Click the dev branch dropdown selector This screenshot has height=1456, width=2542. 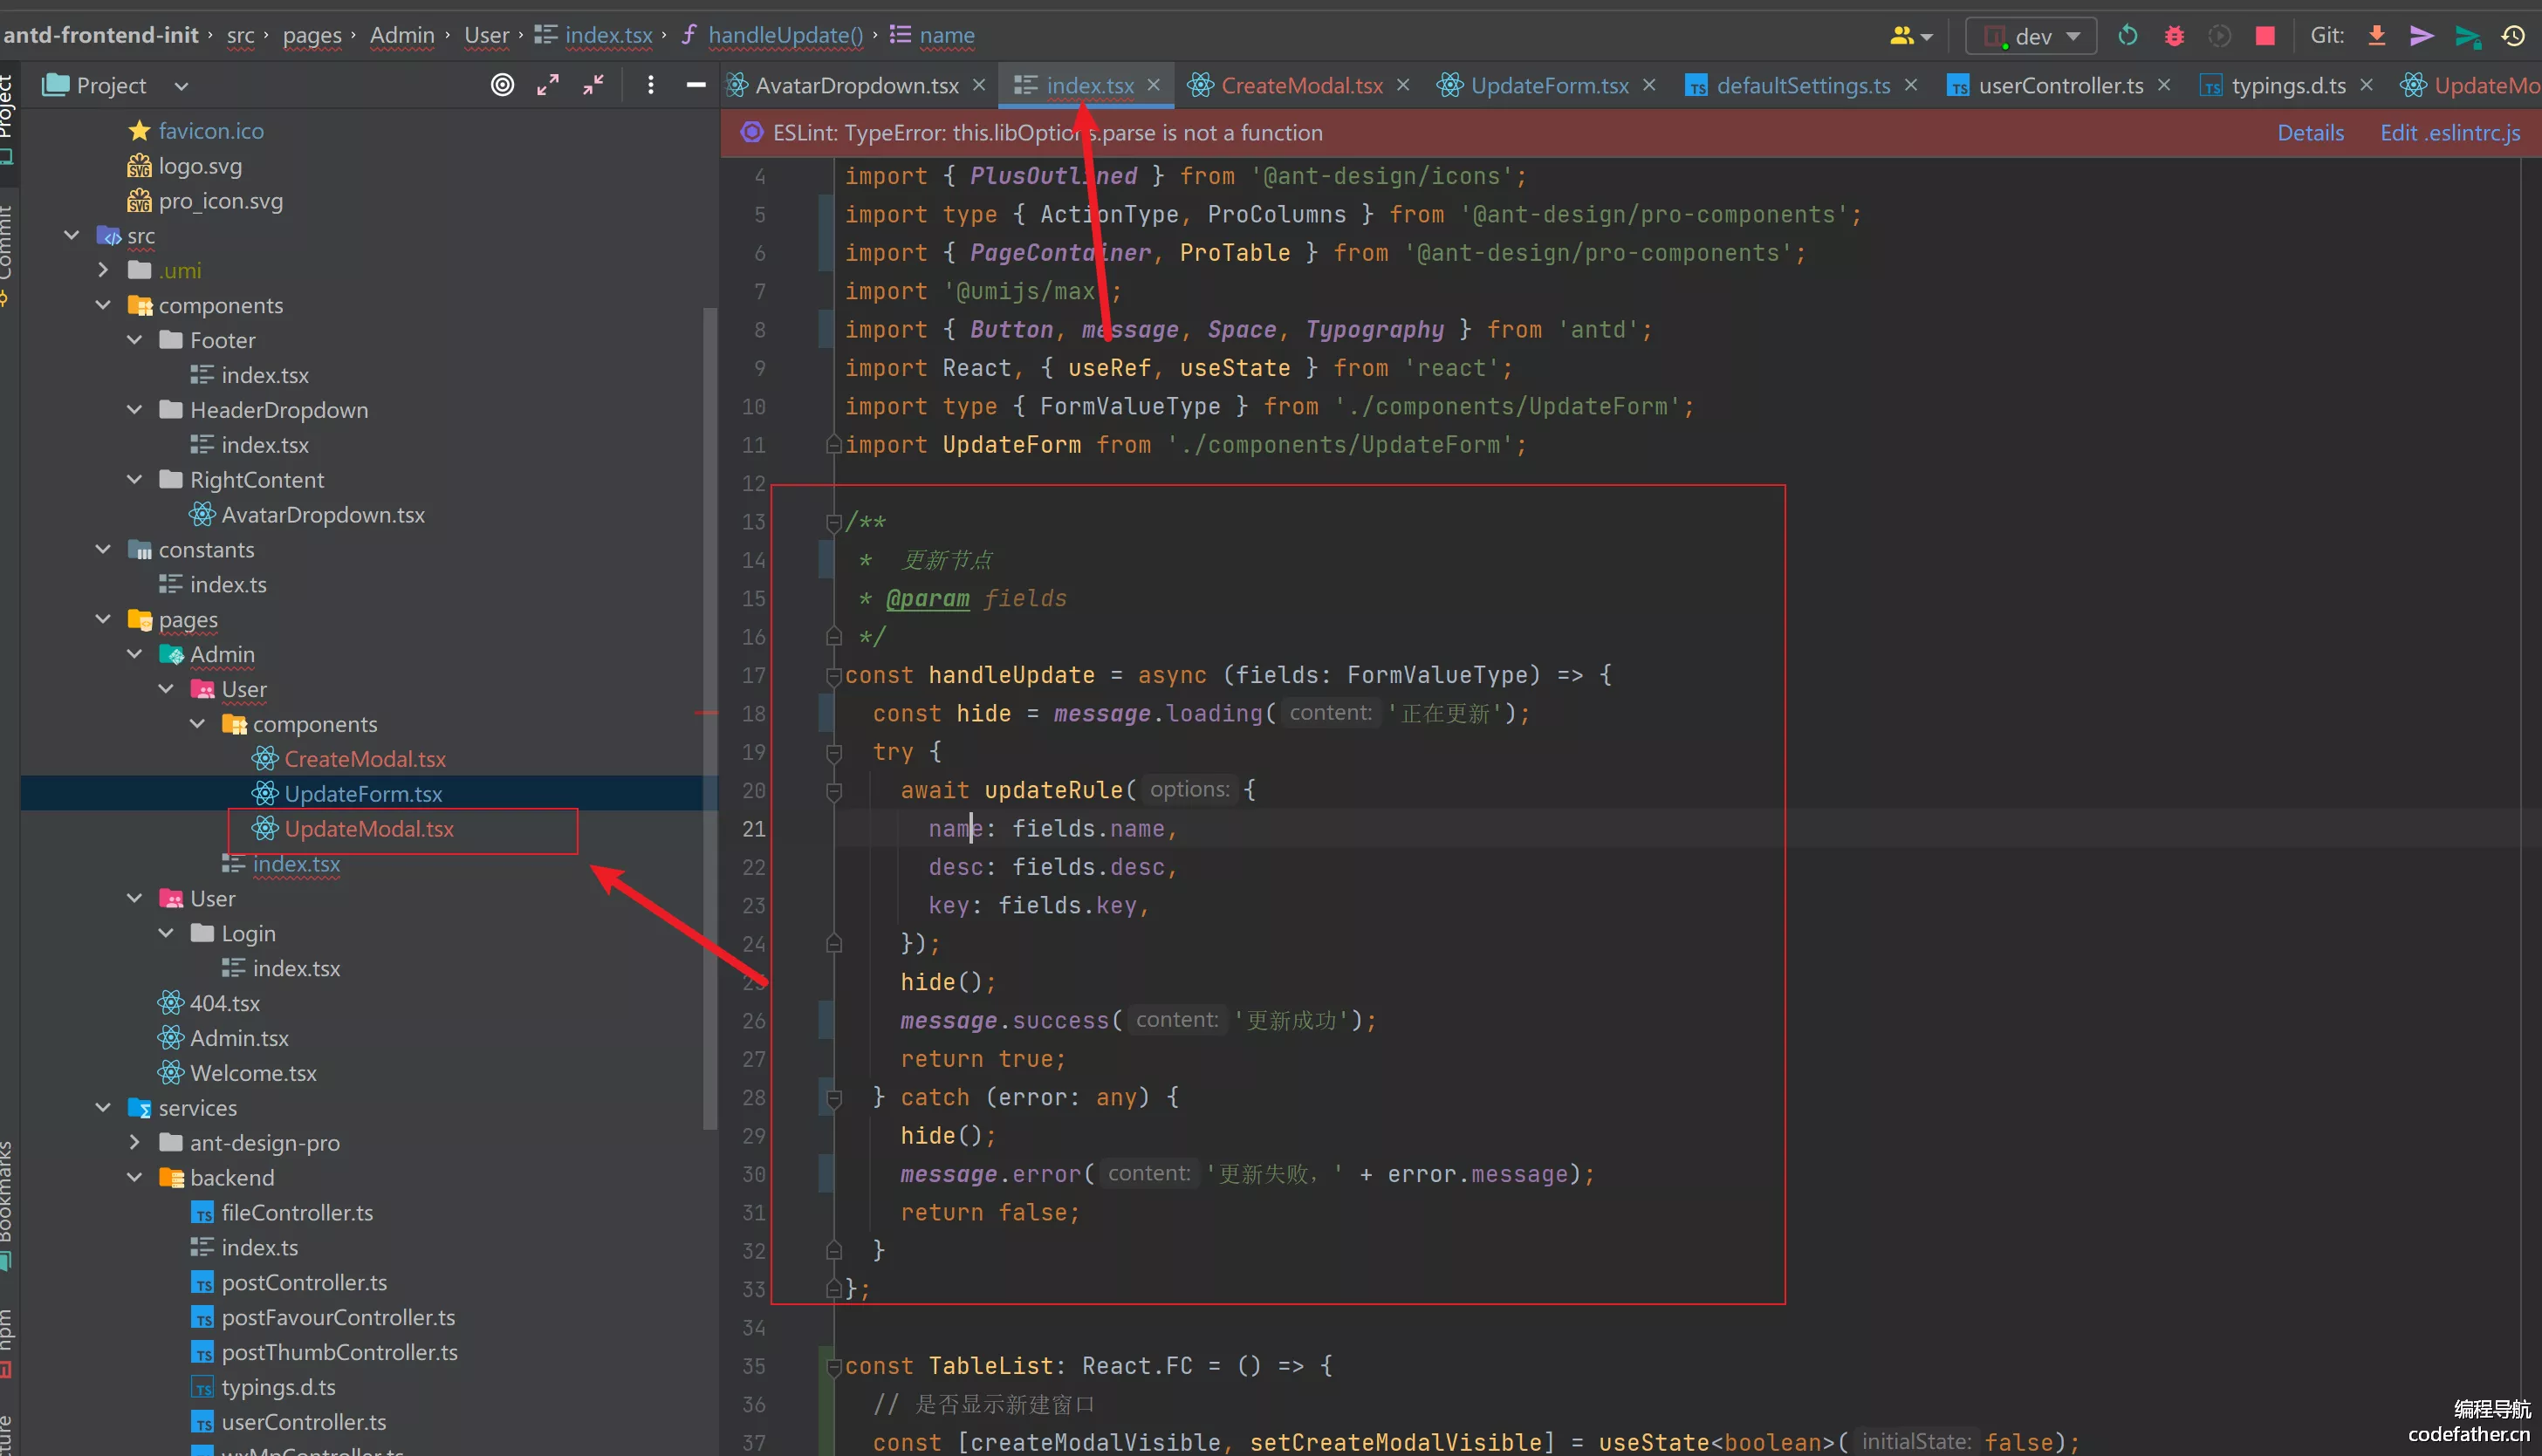(2029, 33)
